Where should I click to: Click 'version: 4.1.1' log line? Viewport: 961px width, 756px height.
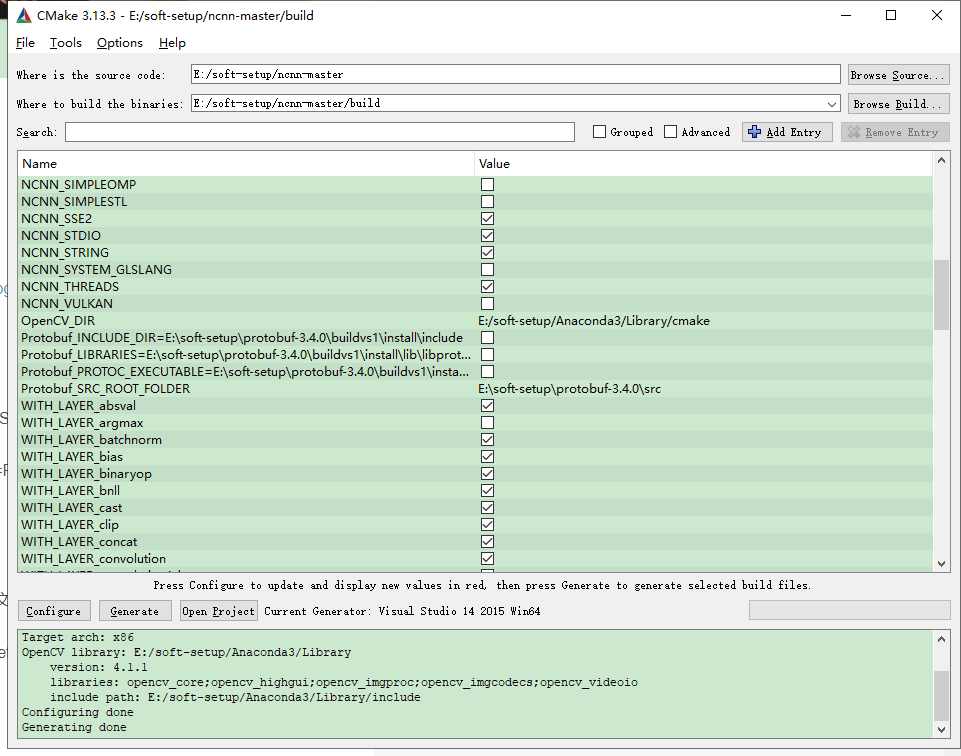pyautogui.click(x=99, y=667)
